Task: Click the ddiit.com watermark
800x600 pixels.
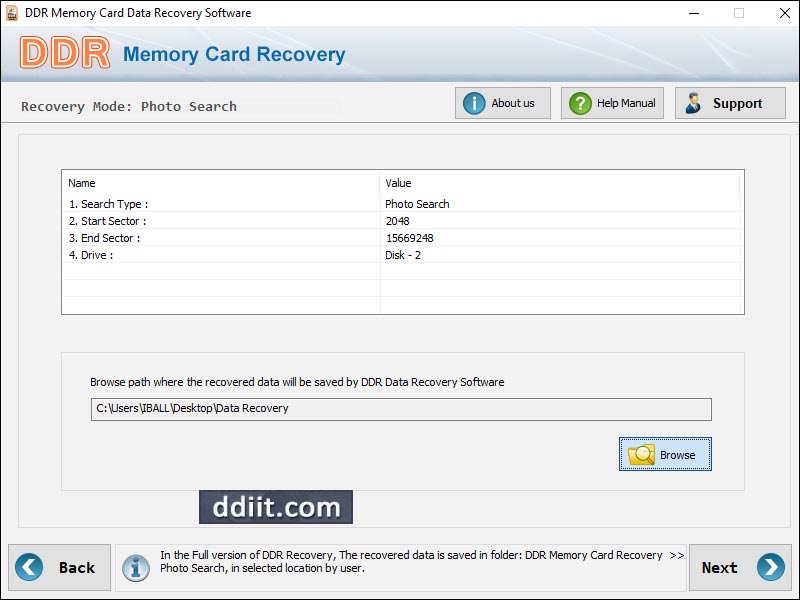Action: tap(276, 507)
